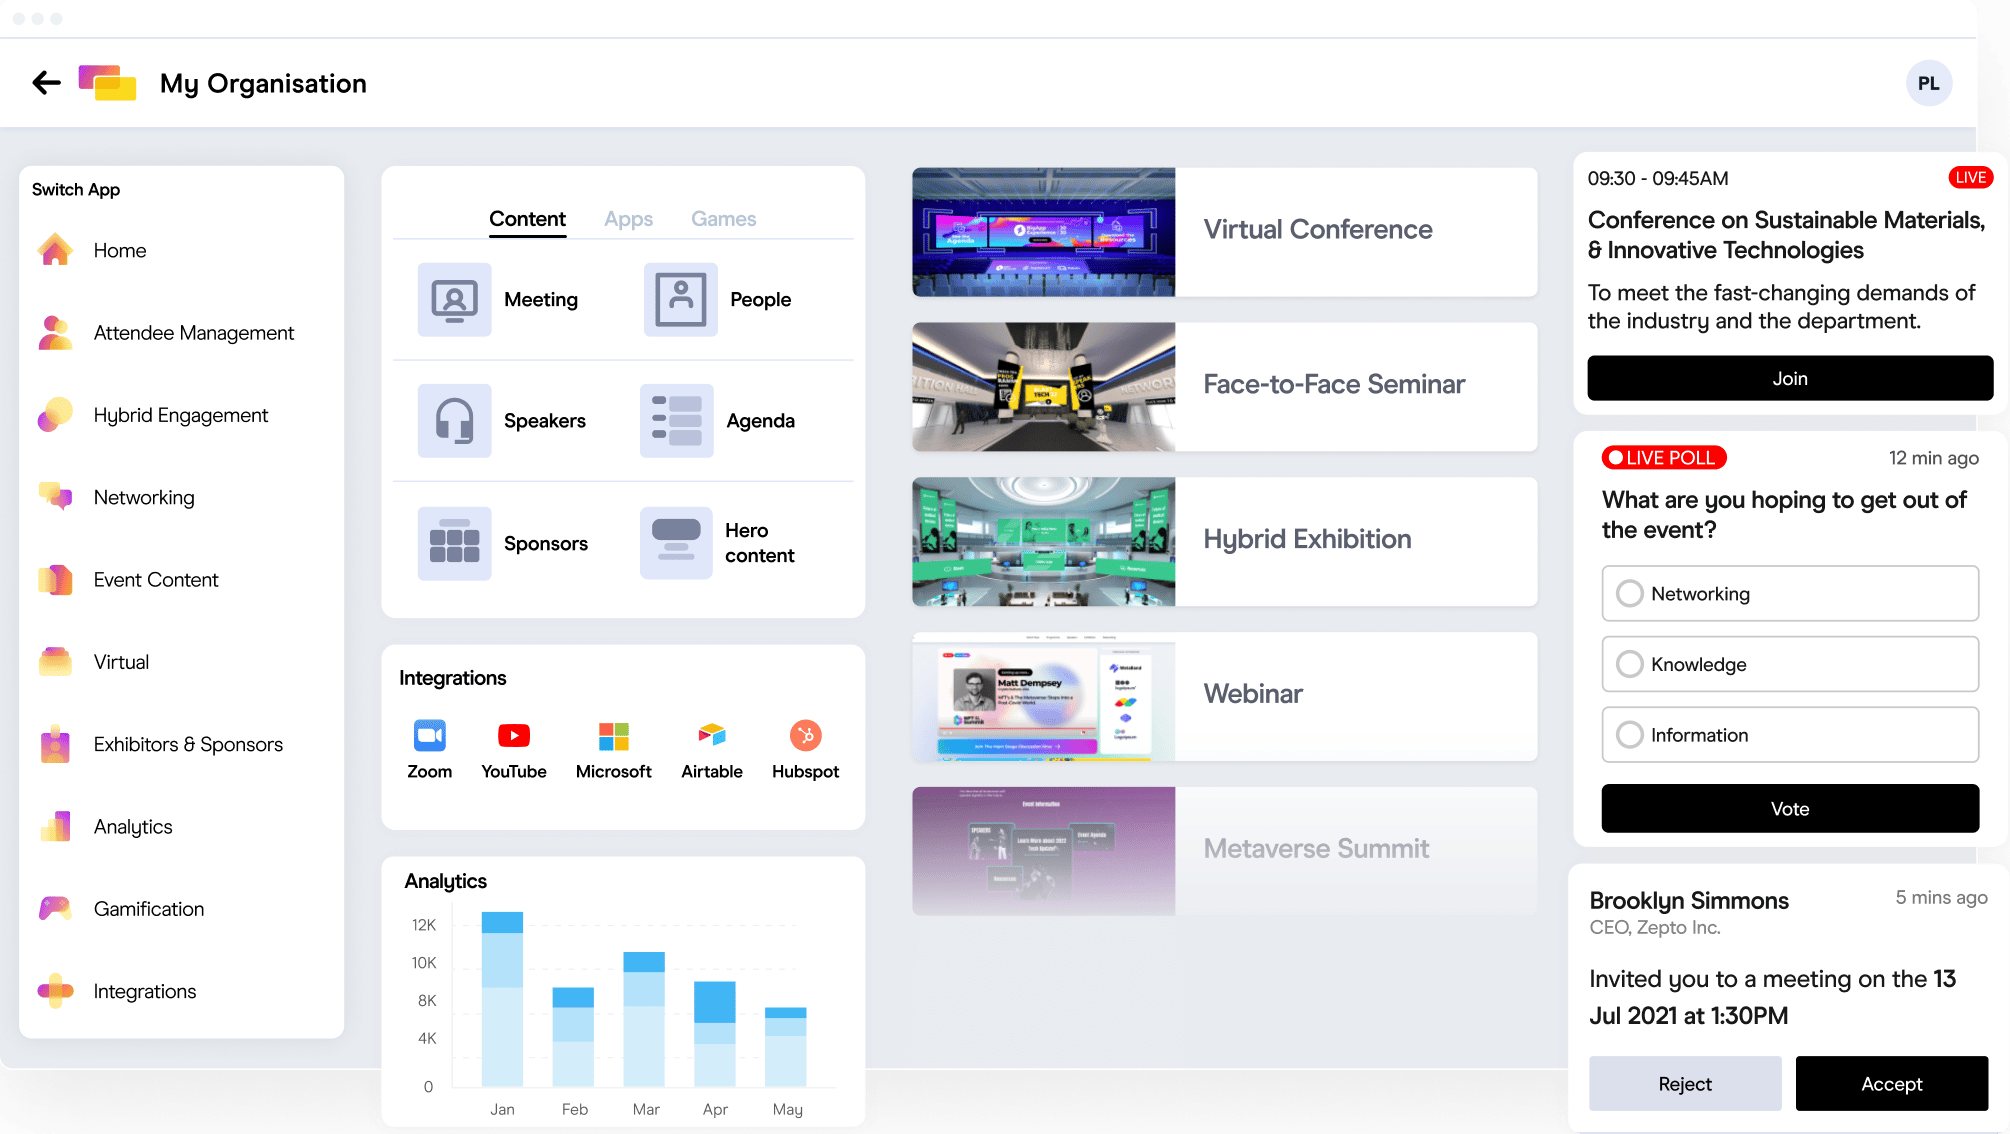The height and width of the screenshot is (1134, 2010).
Task: Expand the Content tab dropdown
Action: coord(527,218)
